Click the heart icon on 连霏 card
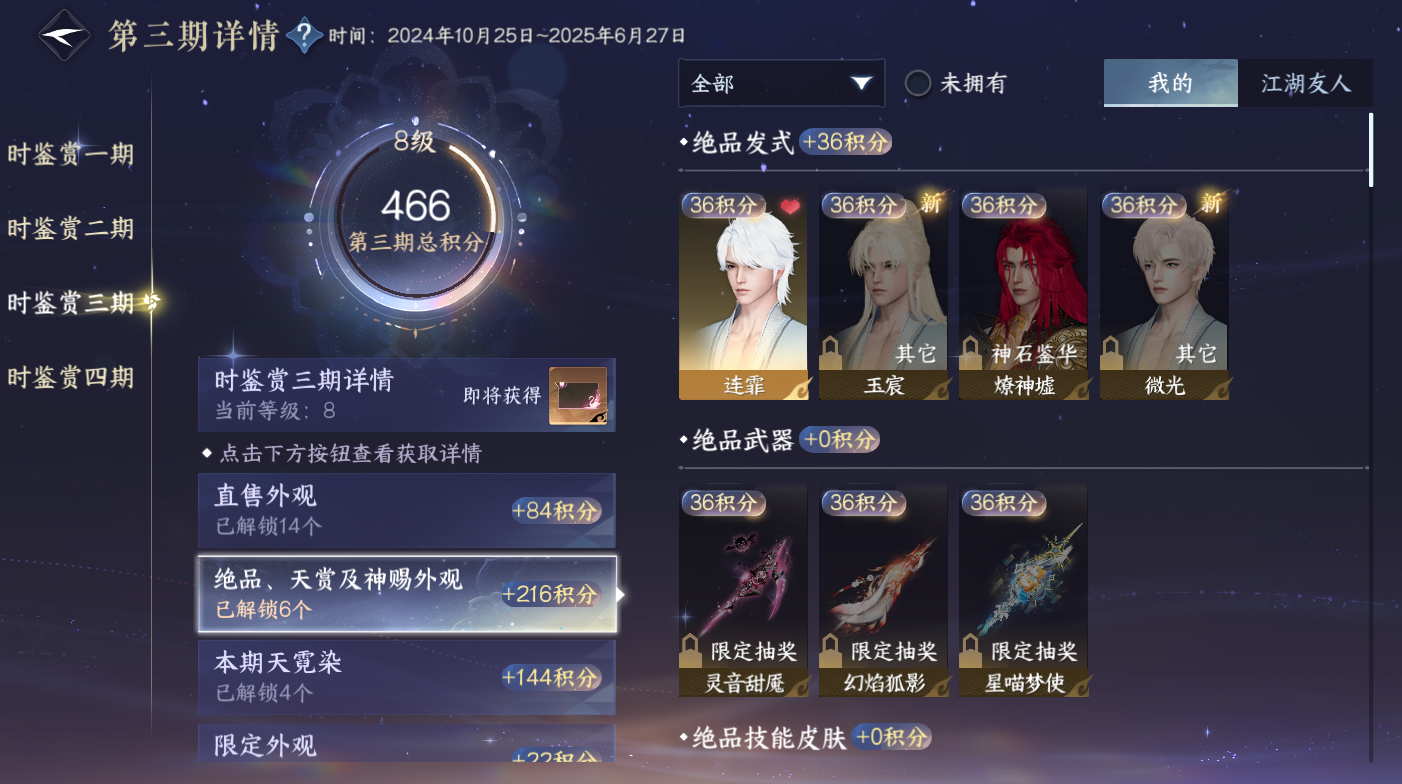Viewport: 1402px width, 784px height. tap(791, 206)
